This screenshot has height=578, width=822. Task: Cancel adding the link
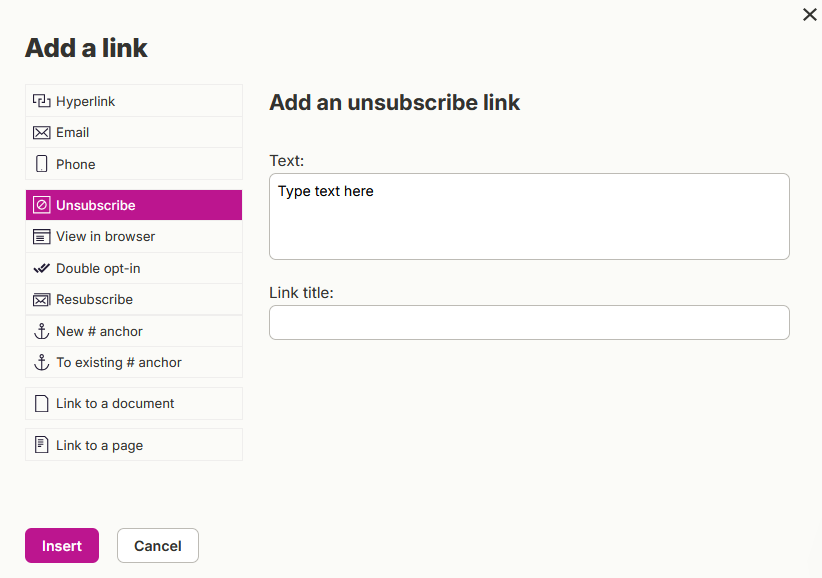(158, 546)
